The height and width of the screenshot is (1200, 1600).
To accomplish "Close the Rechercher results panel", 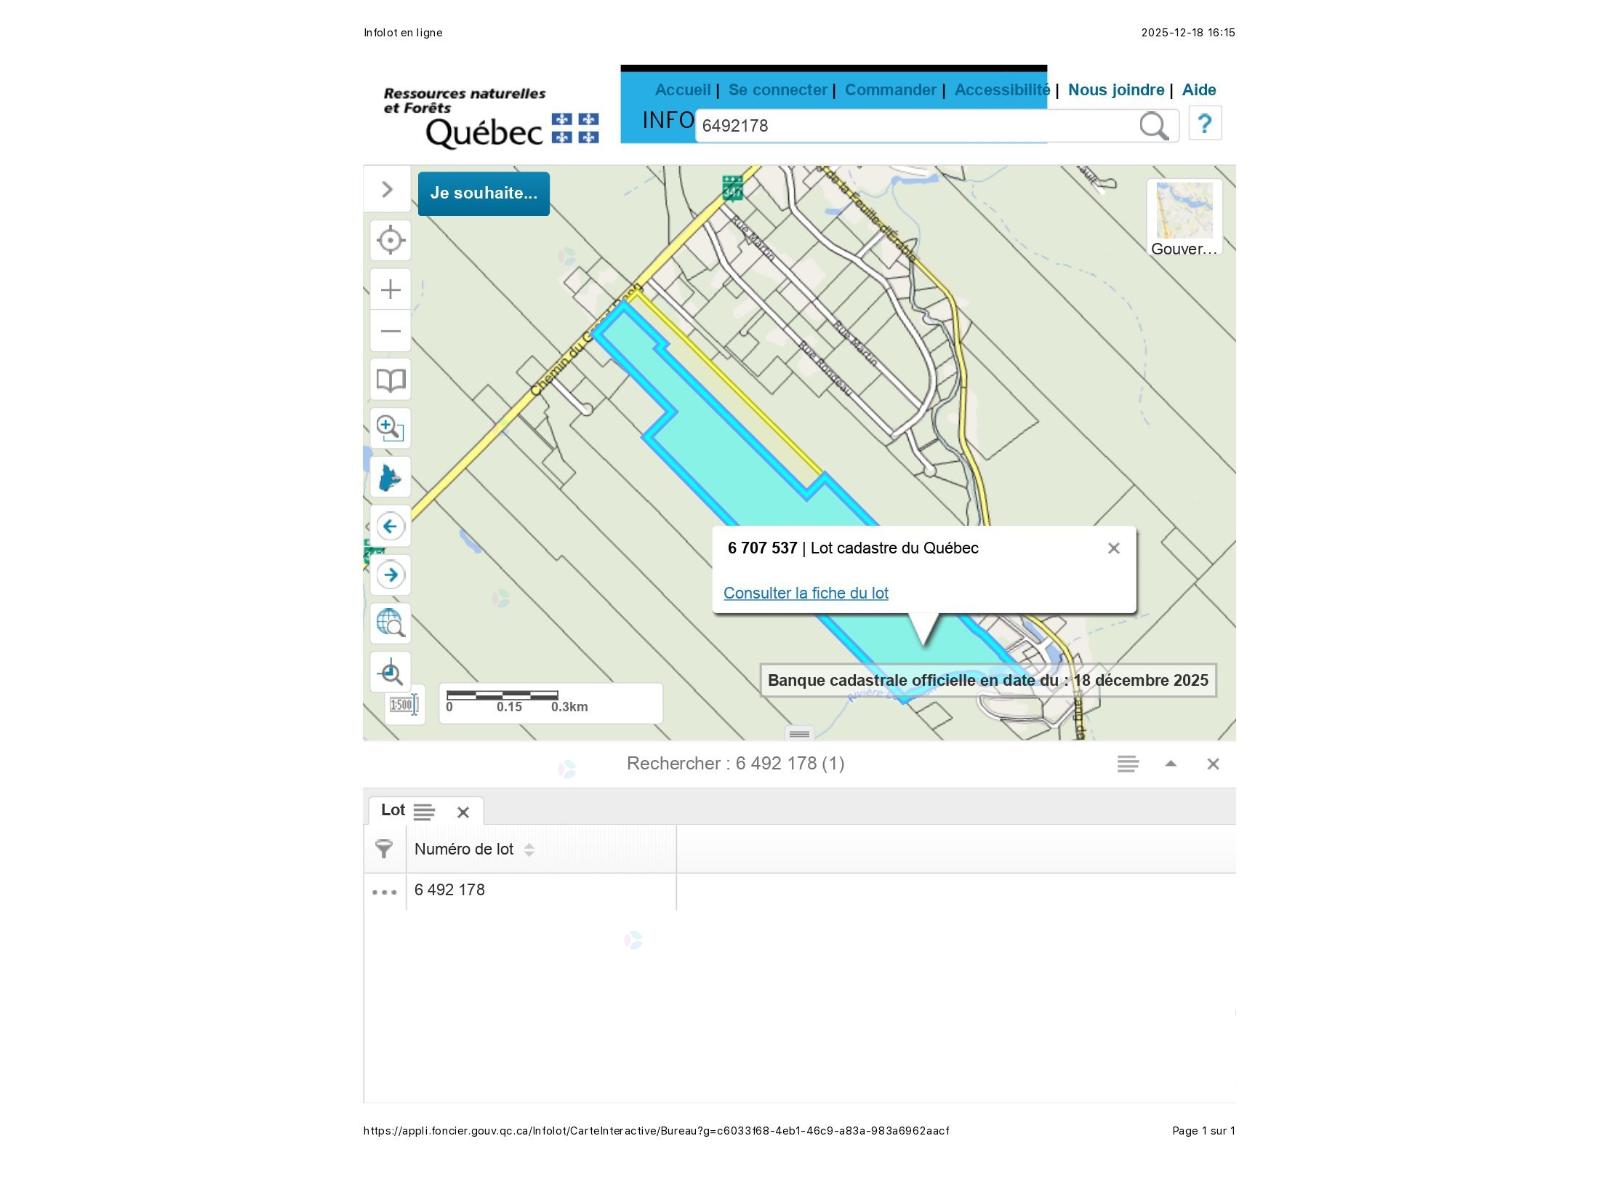I will coord(1213,764).
